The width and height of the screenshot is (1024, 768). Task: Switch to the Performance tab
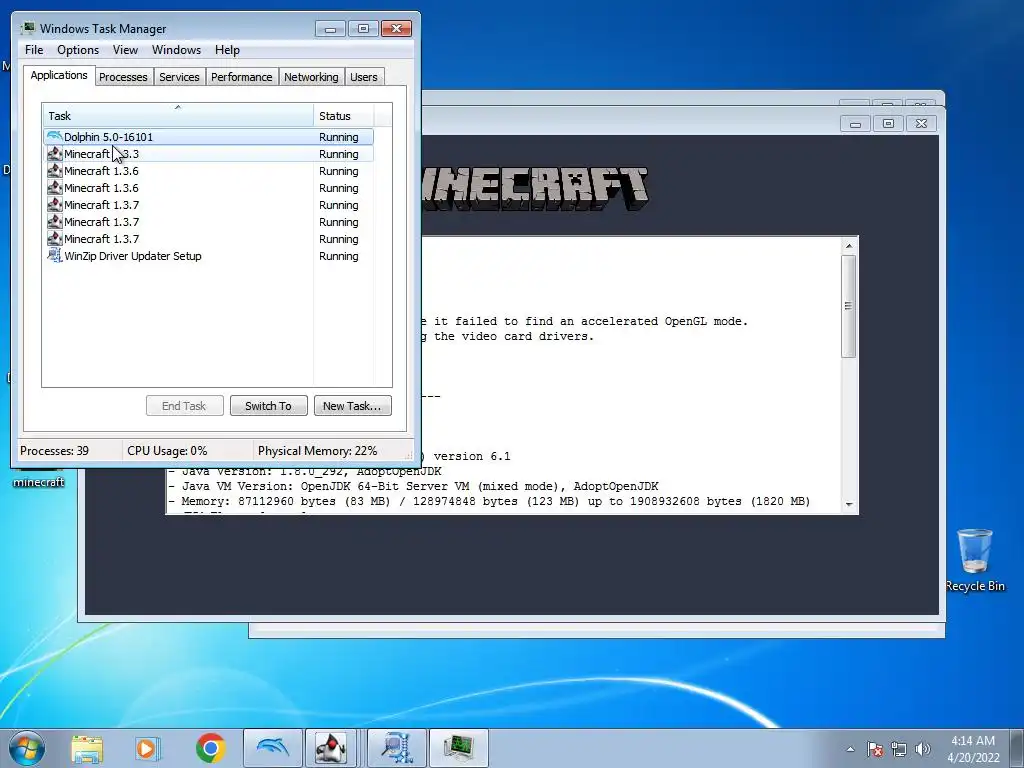click(242, 77)
